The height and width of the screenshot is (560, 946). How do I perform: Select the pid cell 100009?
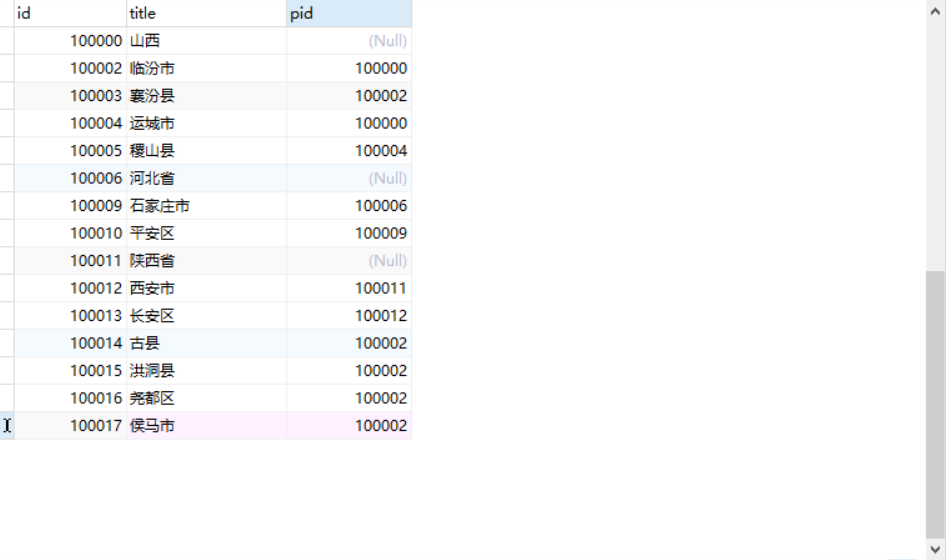349,234
